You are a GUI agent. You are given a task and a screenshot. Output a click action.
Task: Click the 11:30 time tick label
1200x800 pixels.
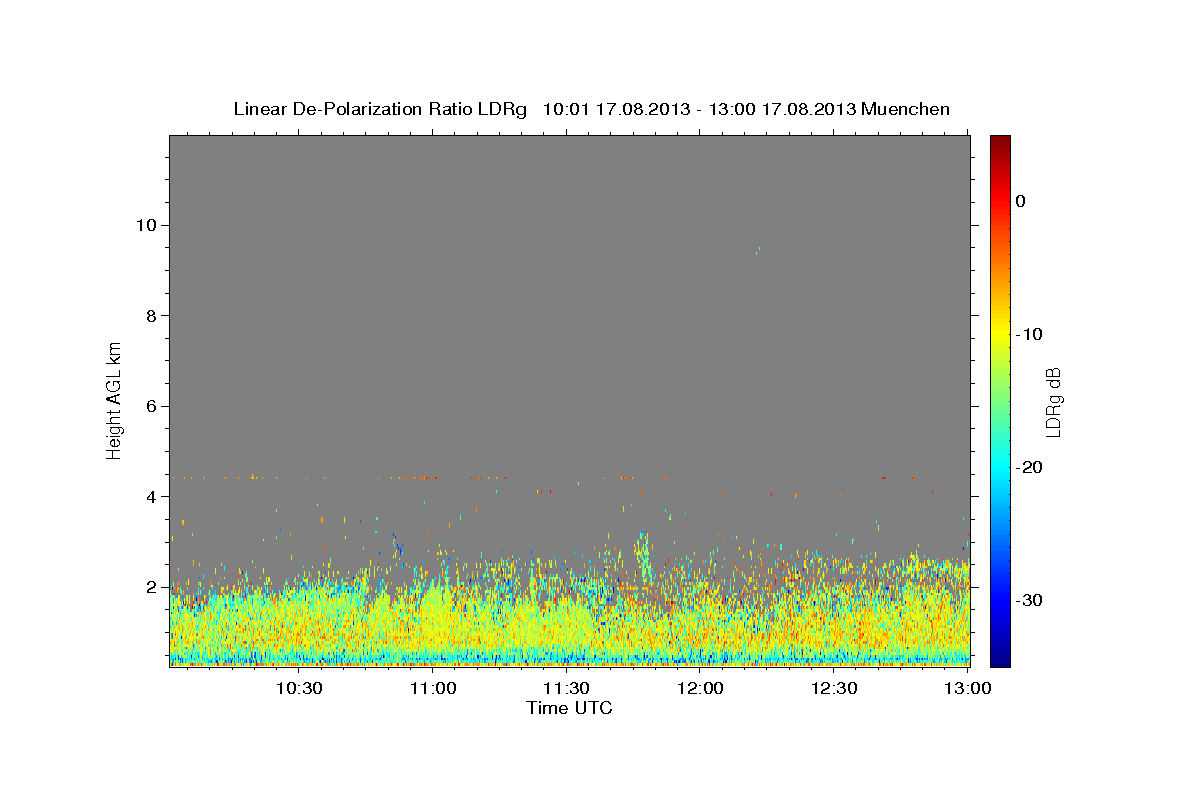(567, 688)
